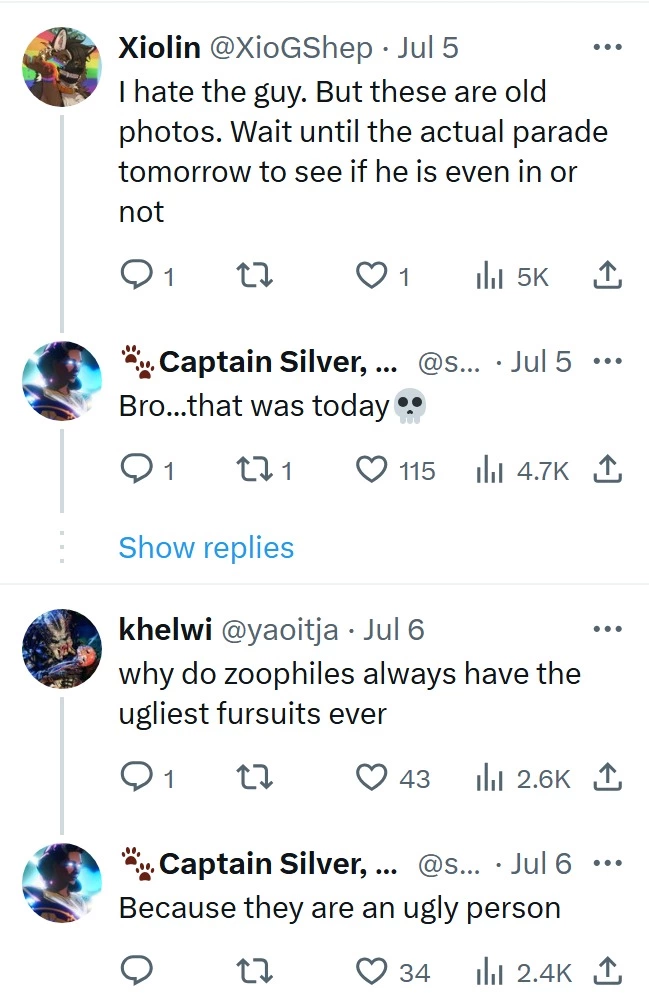Visit @XioGShep profile handle
Viewport: 649px width, 1004px height.
point(291,48)
